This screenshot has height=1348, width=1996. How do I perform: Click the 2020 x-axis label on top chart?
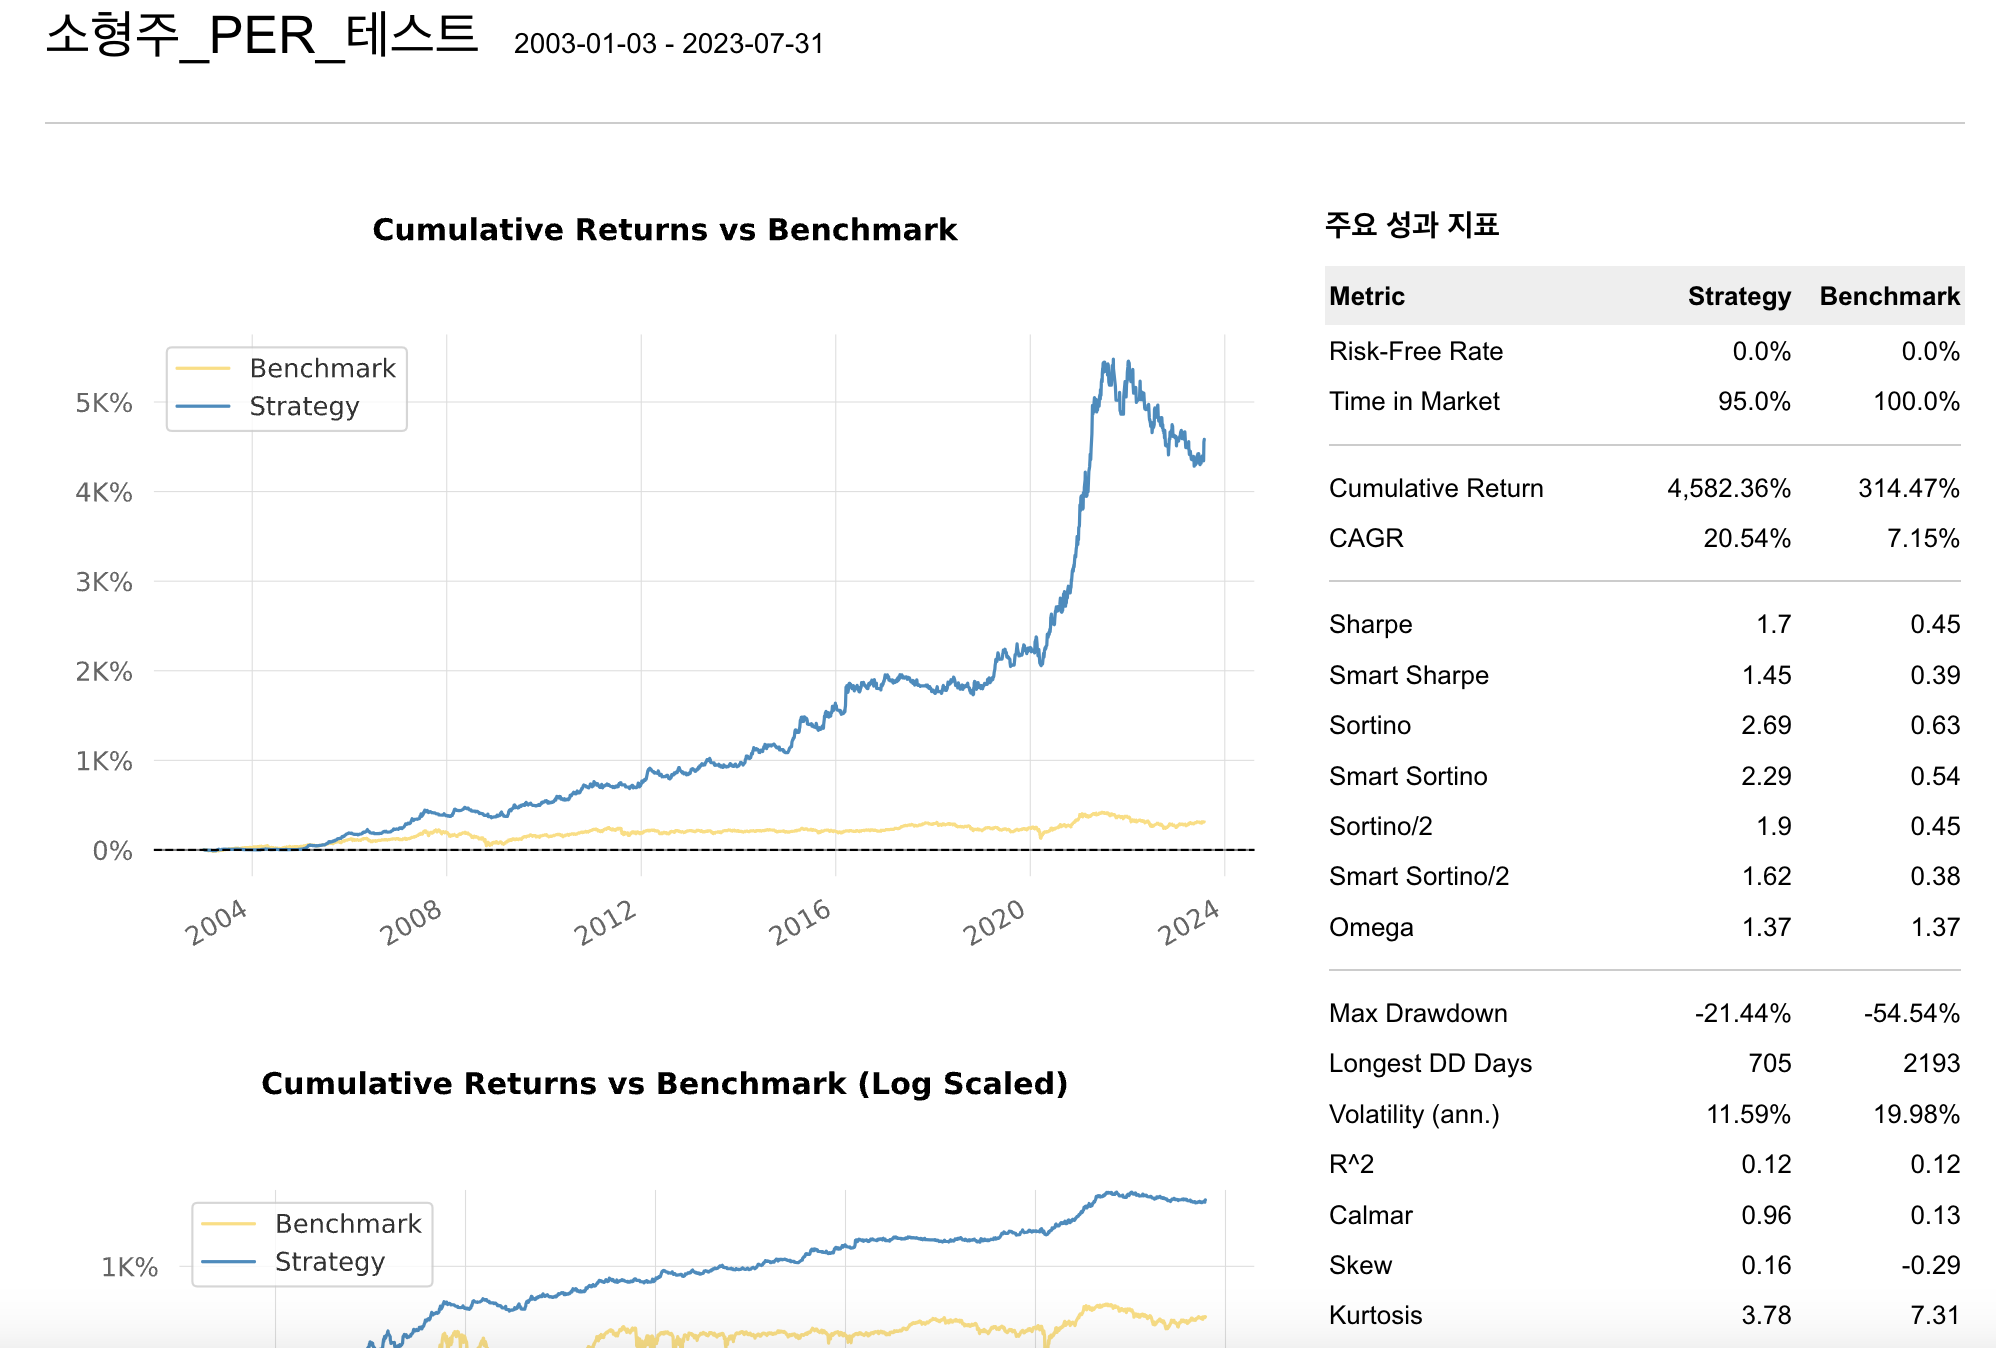(993, 922)
